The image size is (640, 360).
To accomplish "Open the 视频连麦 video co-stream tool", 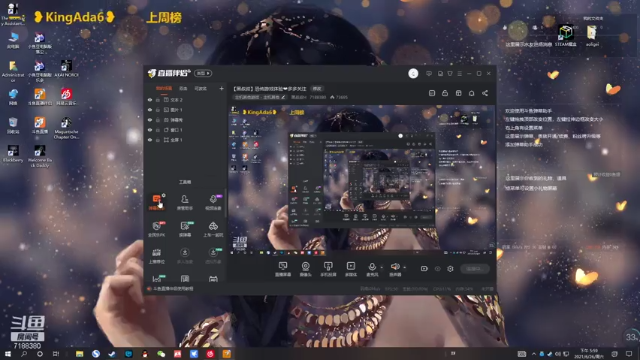I will [x=213, y=202].
